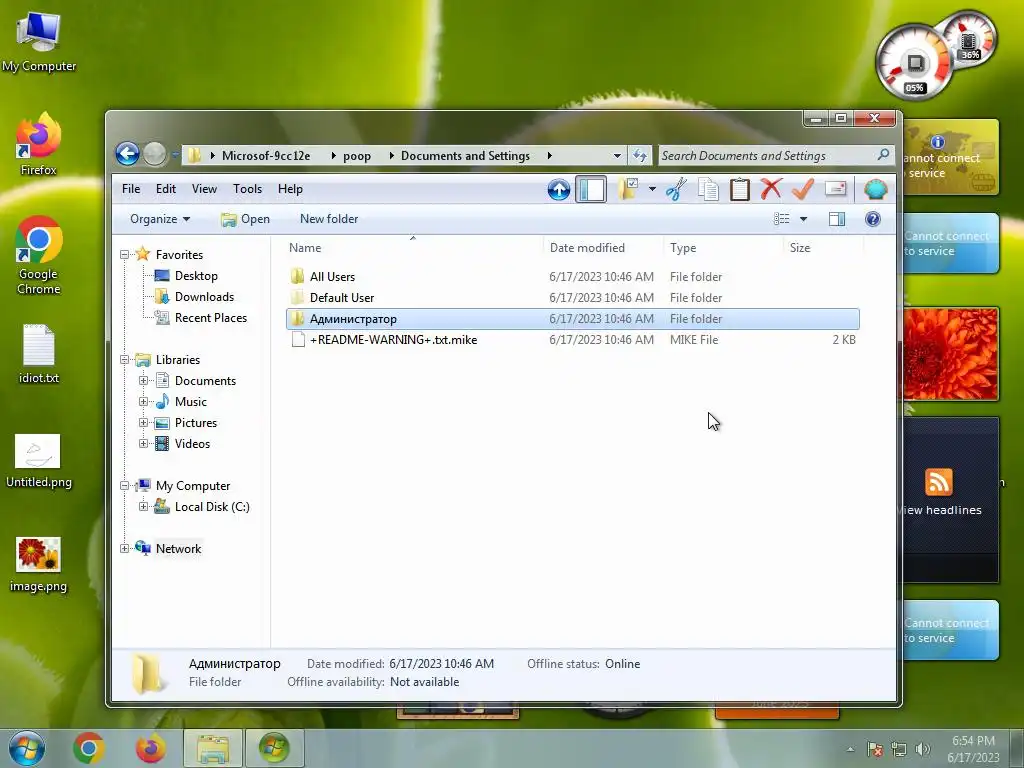
Task: Click the search magnifier icon
Action: [883, 155]
